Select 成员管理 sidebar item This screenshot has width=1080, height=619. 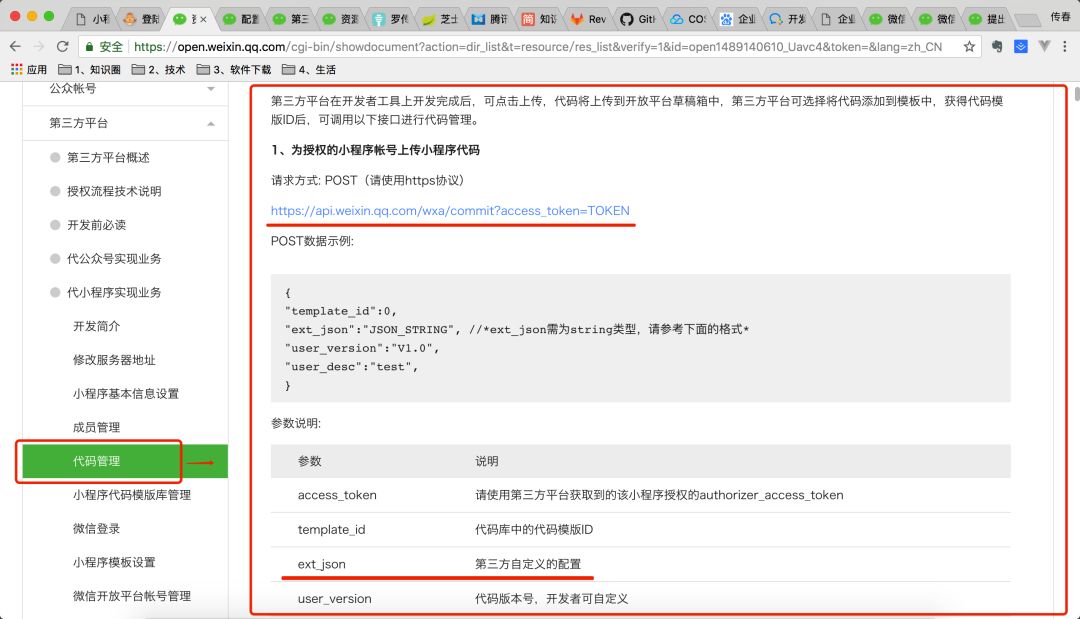96,428
